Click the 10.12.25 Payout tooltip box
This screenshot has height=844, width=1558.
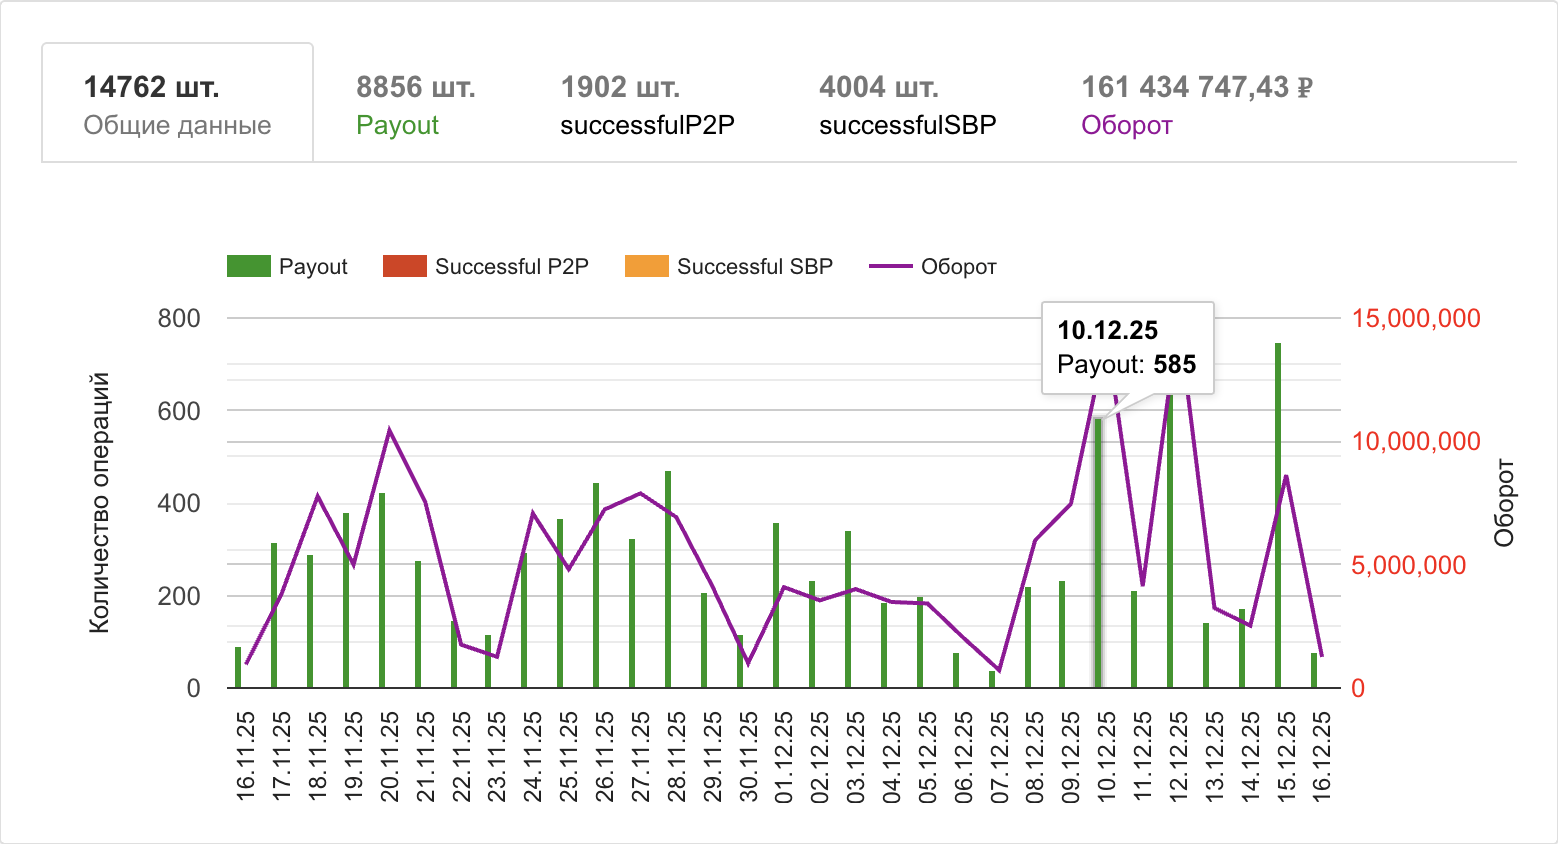pos(1127,348)
